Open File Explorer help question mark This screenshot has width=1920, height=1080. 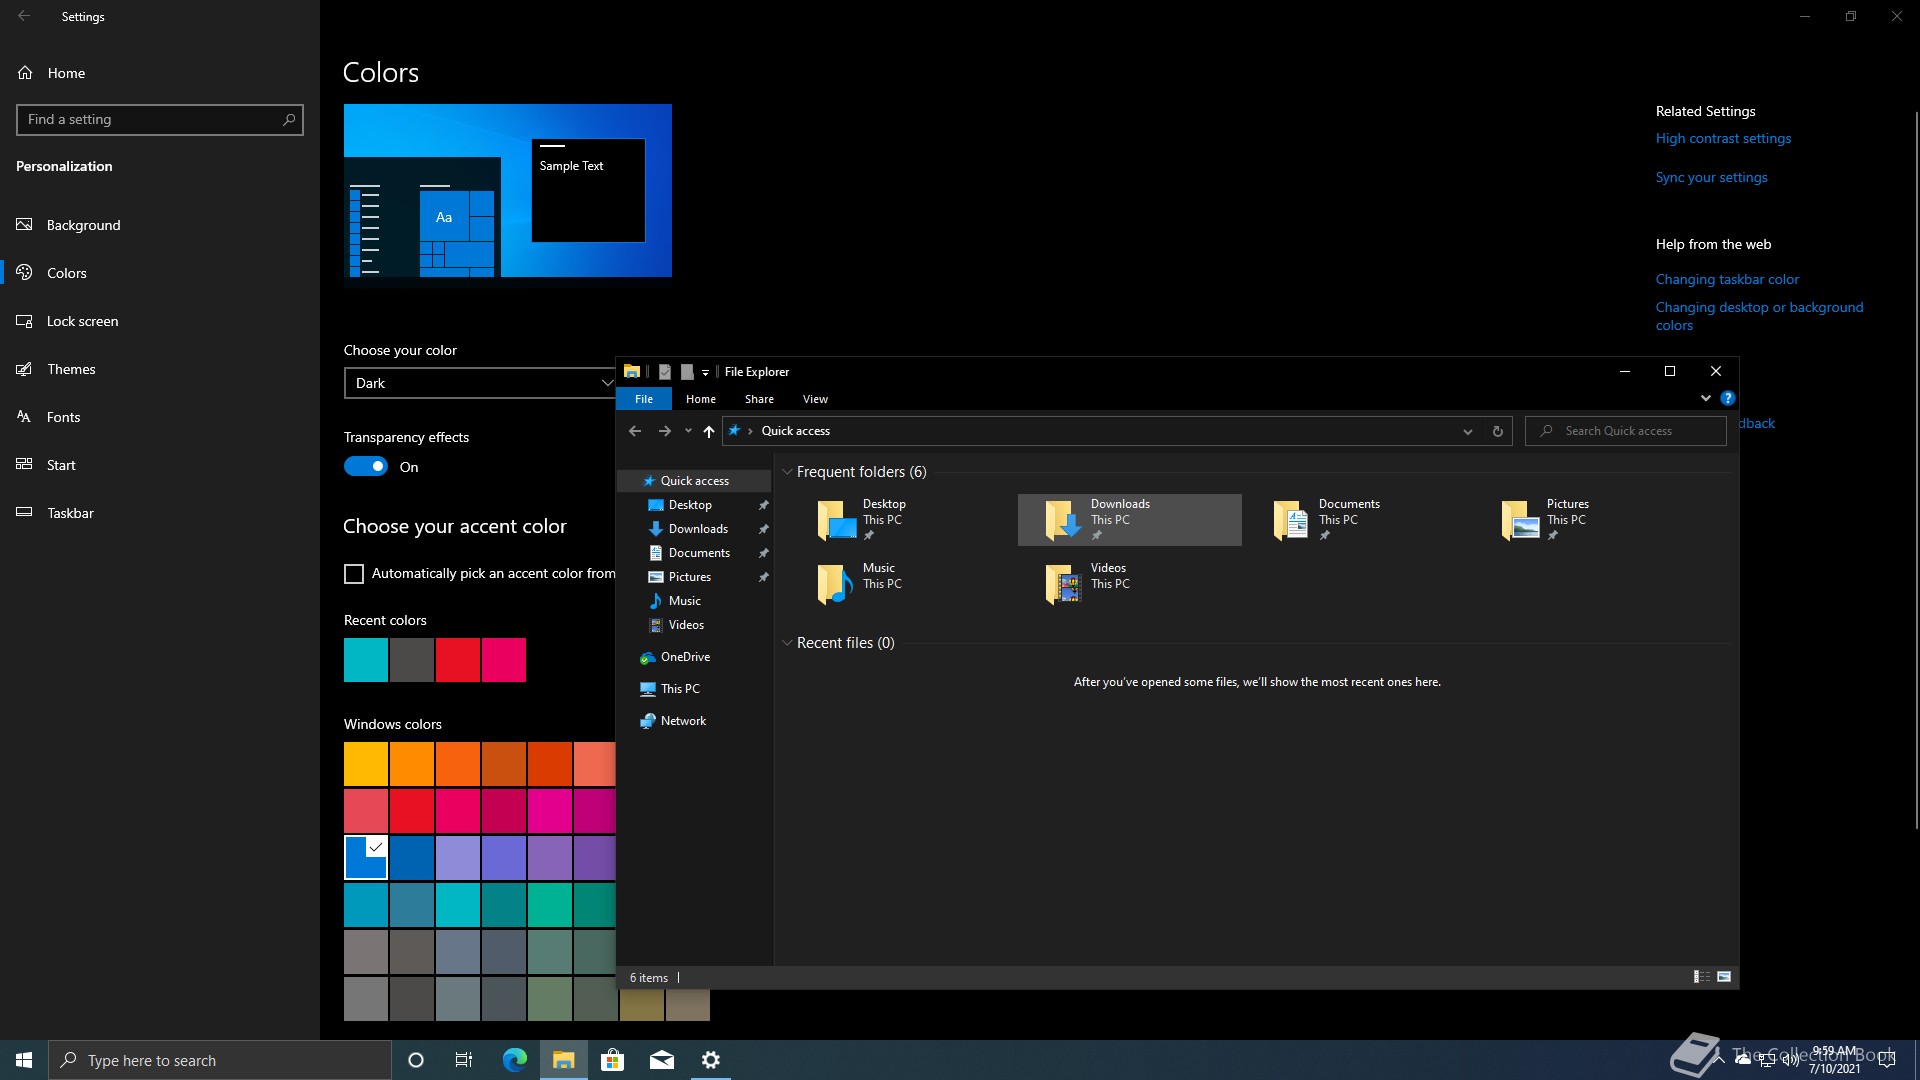click(1727, 398)
